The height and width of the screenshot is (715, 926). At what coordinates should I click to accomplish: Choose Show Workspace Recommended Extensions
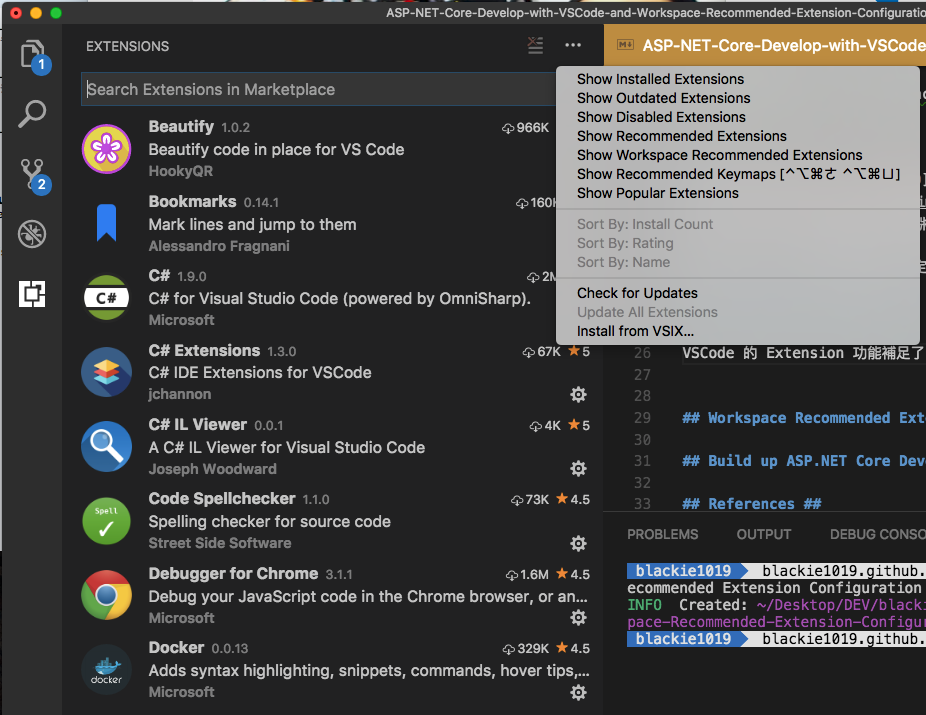pyautogui.click(x=719, y=155)
